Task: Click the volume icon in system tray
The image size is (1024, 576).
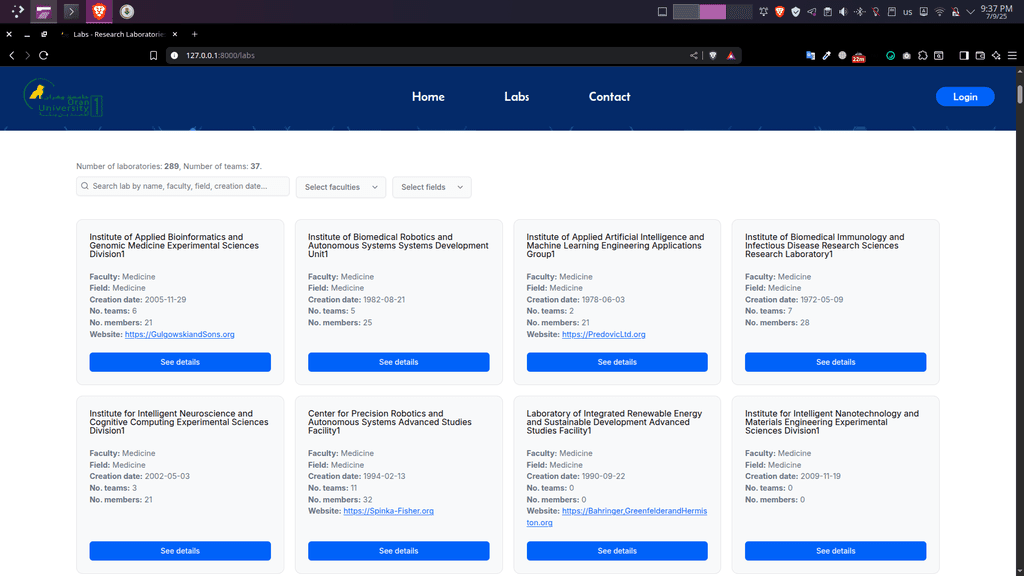Action: pos(842,12)
